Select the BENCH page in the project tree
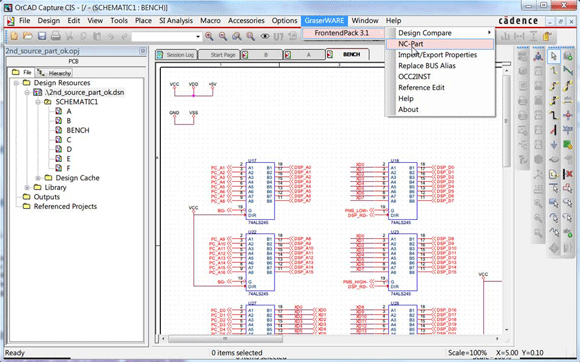 pos(78,130)
